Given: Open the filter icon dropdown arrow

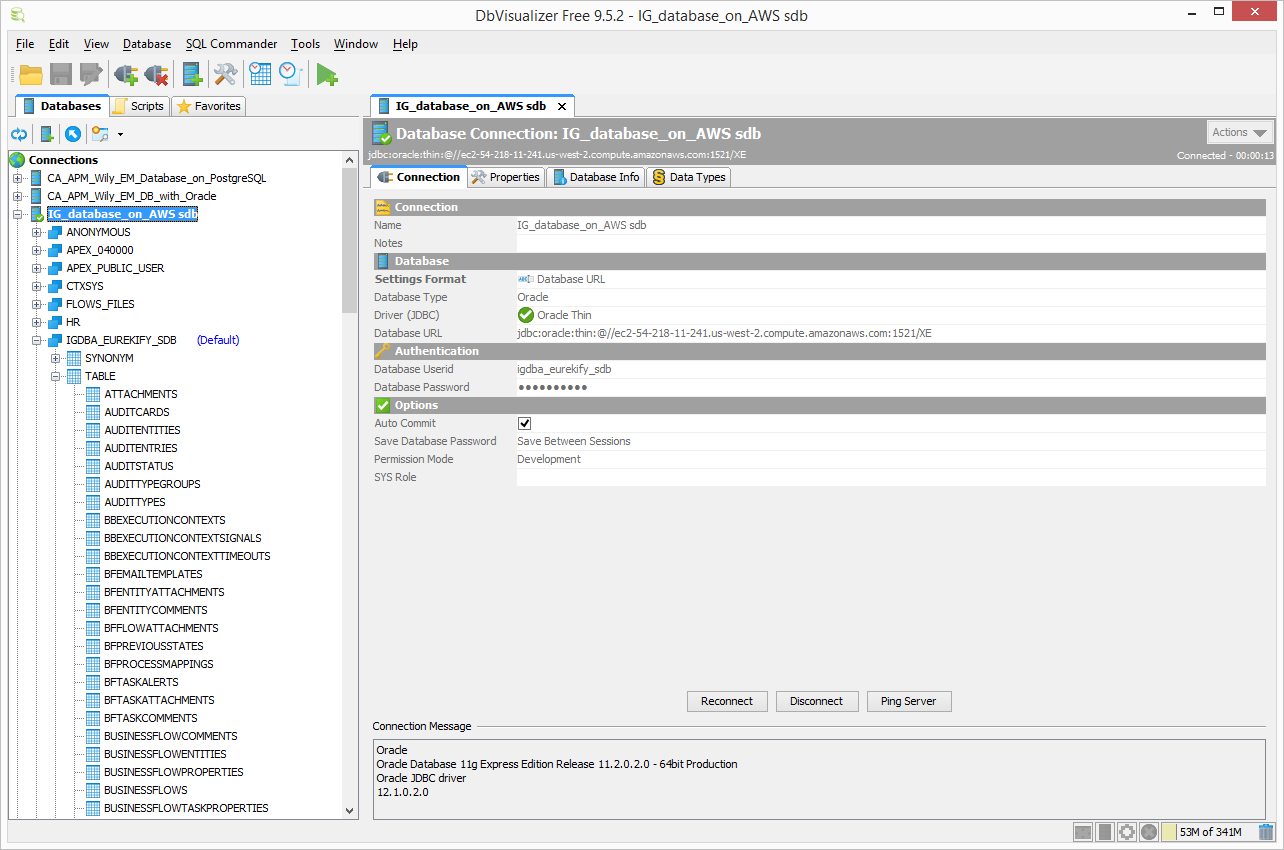Looking at the screenshot, I should coord(120,134).
